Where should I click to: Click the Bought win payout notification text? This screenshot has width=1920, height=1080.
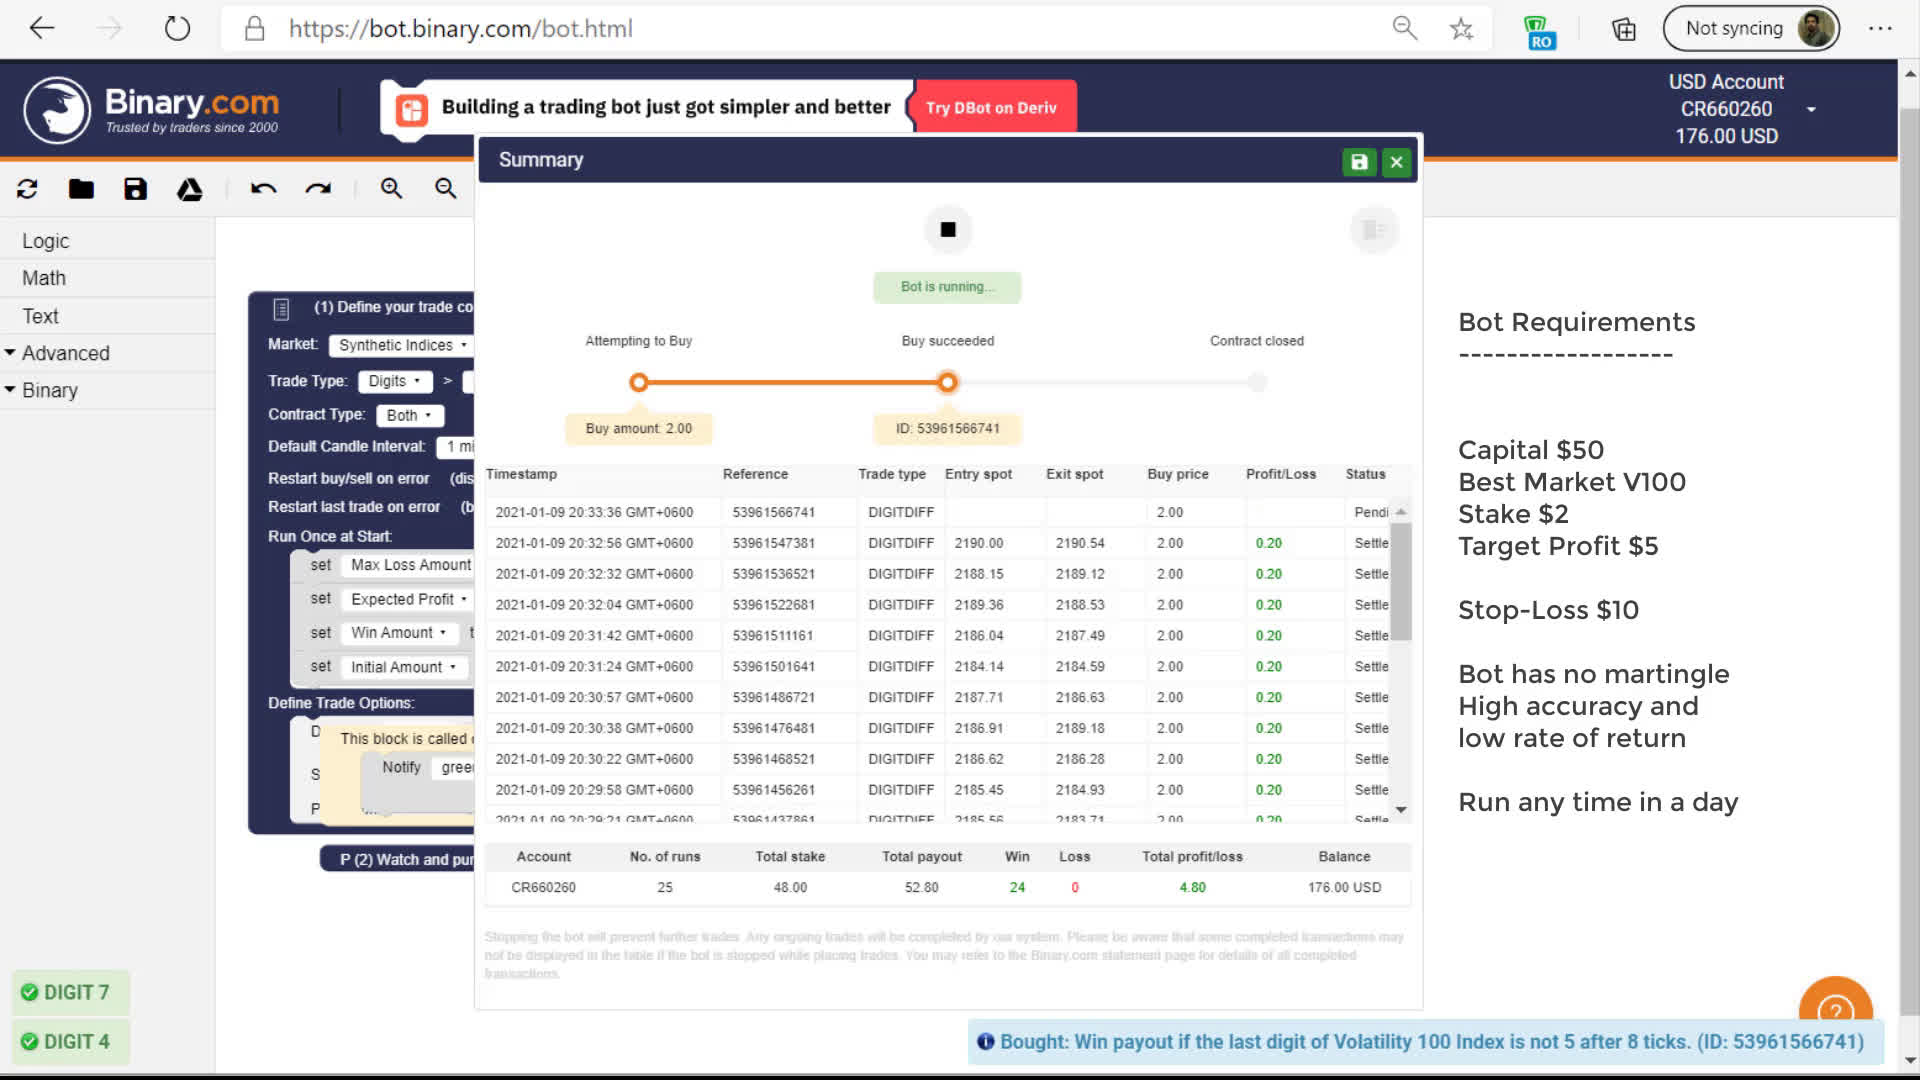[1432, 1042]
